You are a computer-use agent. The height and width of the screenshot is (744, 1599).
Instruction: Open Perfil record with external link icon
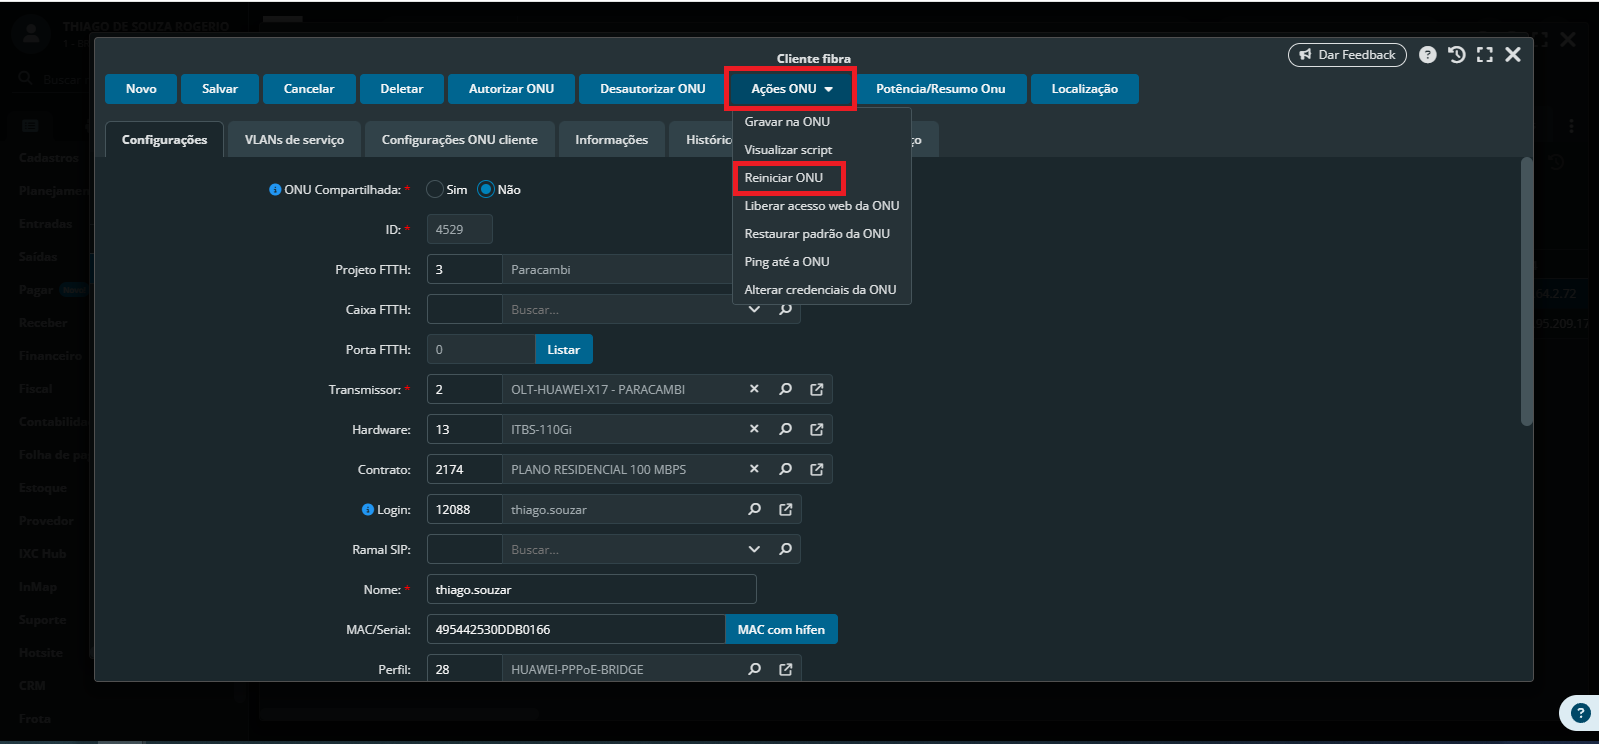(785, 669)
